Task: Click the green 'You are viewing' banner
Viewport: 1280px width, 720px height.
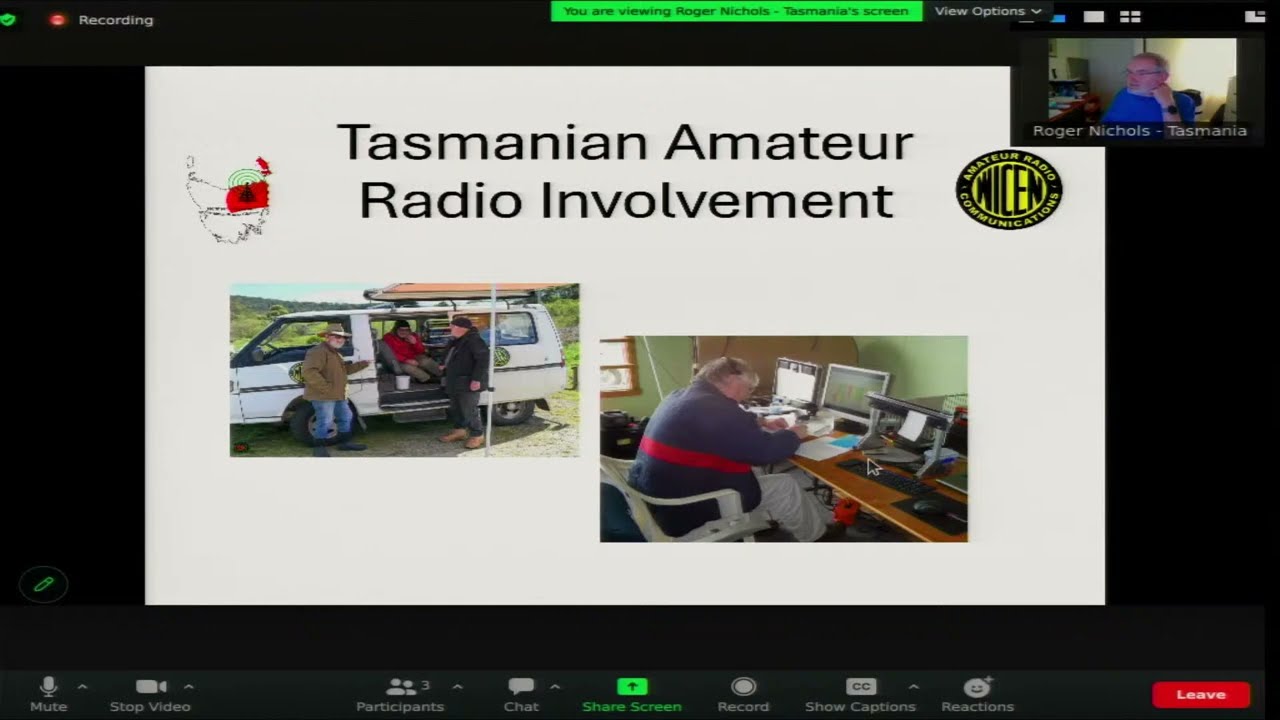Action: tap(736, 11)
